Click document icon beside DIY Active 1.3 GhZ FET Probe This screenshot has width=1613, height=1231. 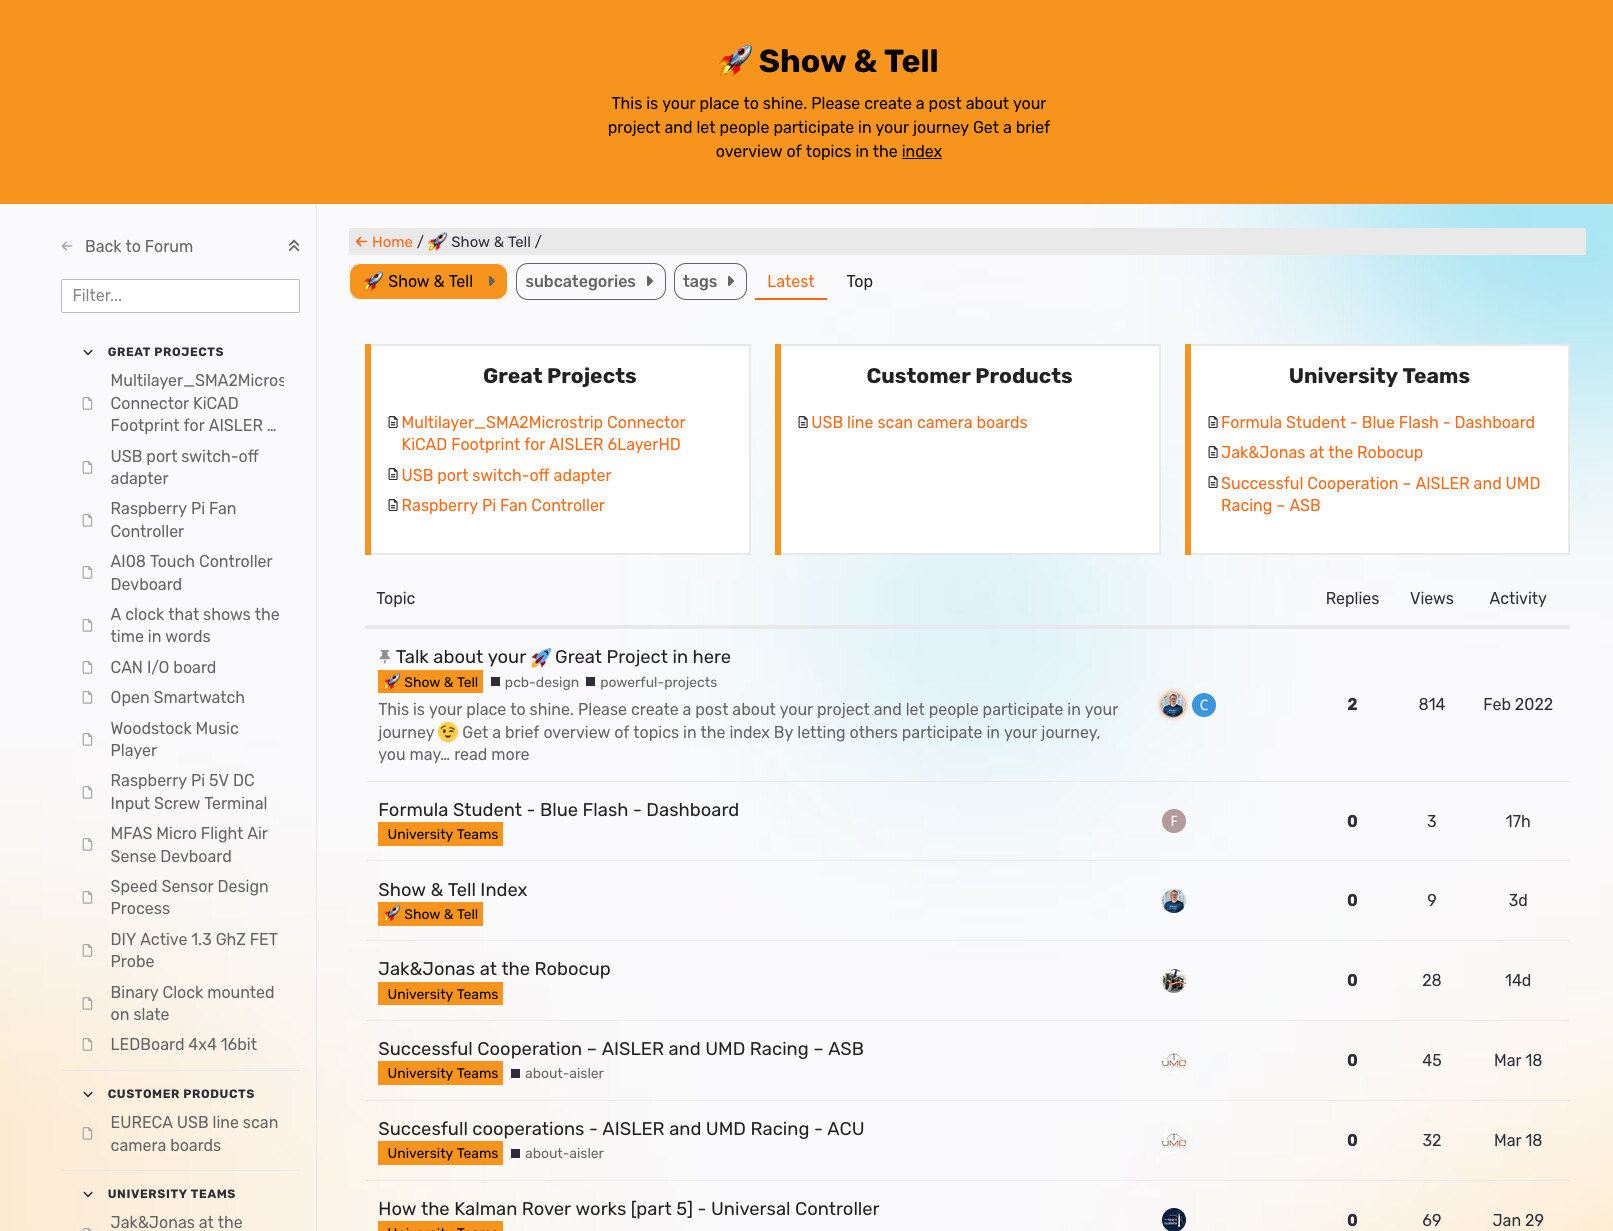[x=87, y=950]
